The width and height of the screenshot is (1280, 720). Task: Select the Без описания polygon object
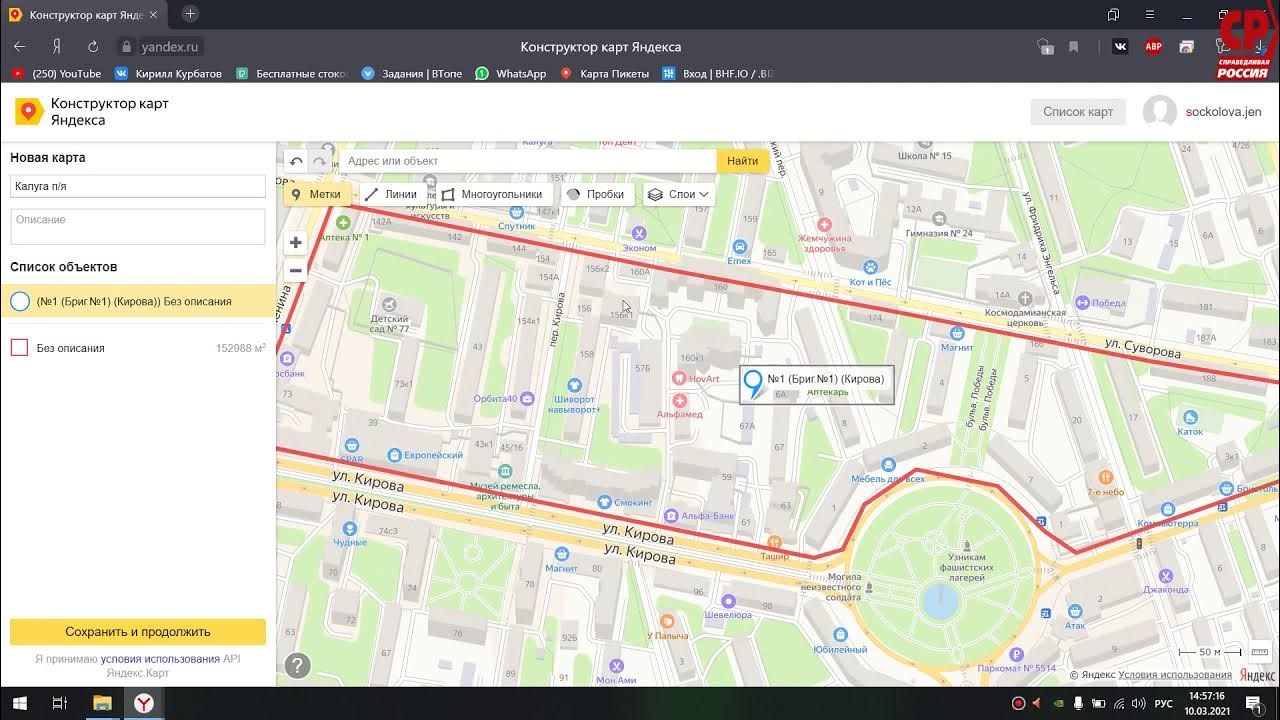[x=138, y=348]
